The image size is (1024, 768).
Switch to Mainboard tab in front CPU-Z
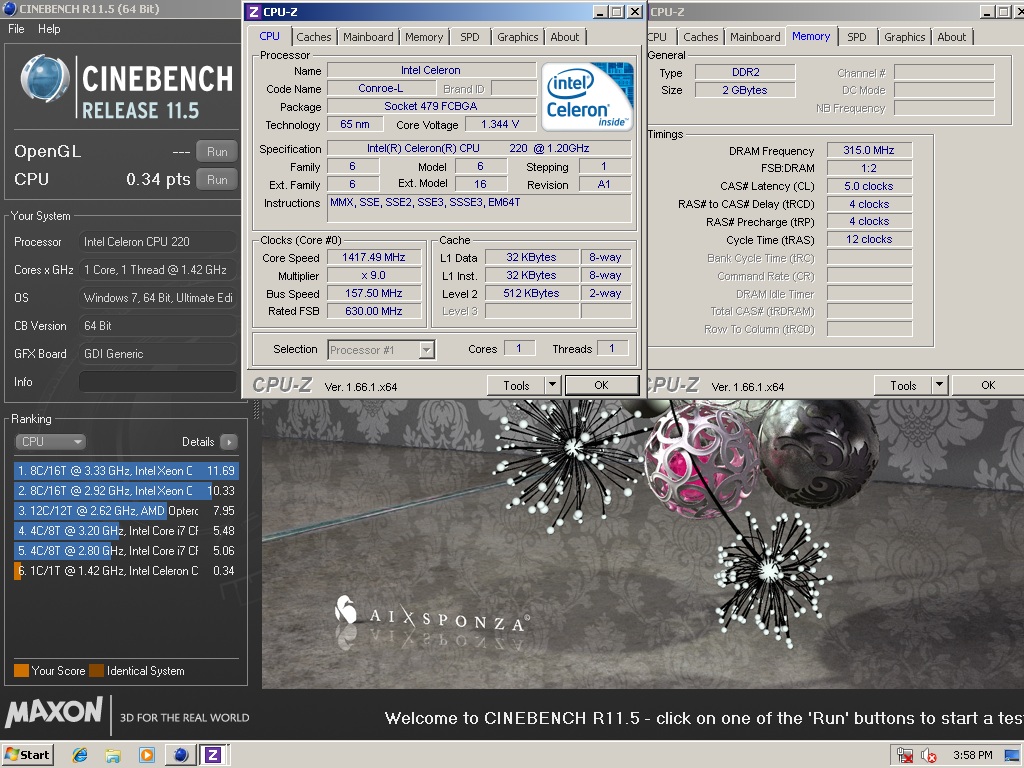tap(368, 37)
